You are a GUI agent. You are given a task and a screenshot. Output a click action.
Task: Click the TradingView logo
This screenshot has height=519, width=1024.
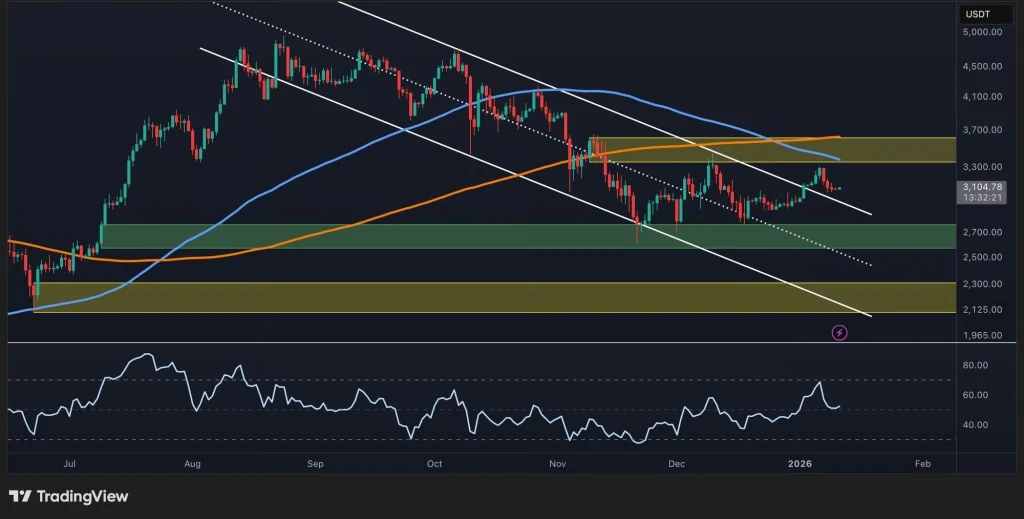[69, 497]
